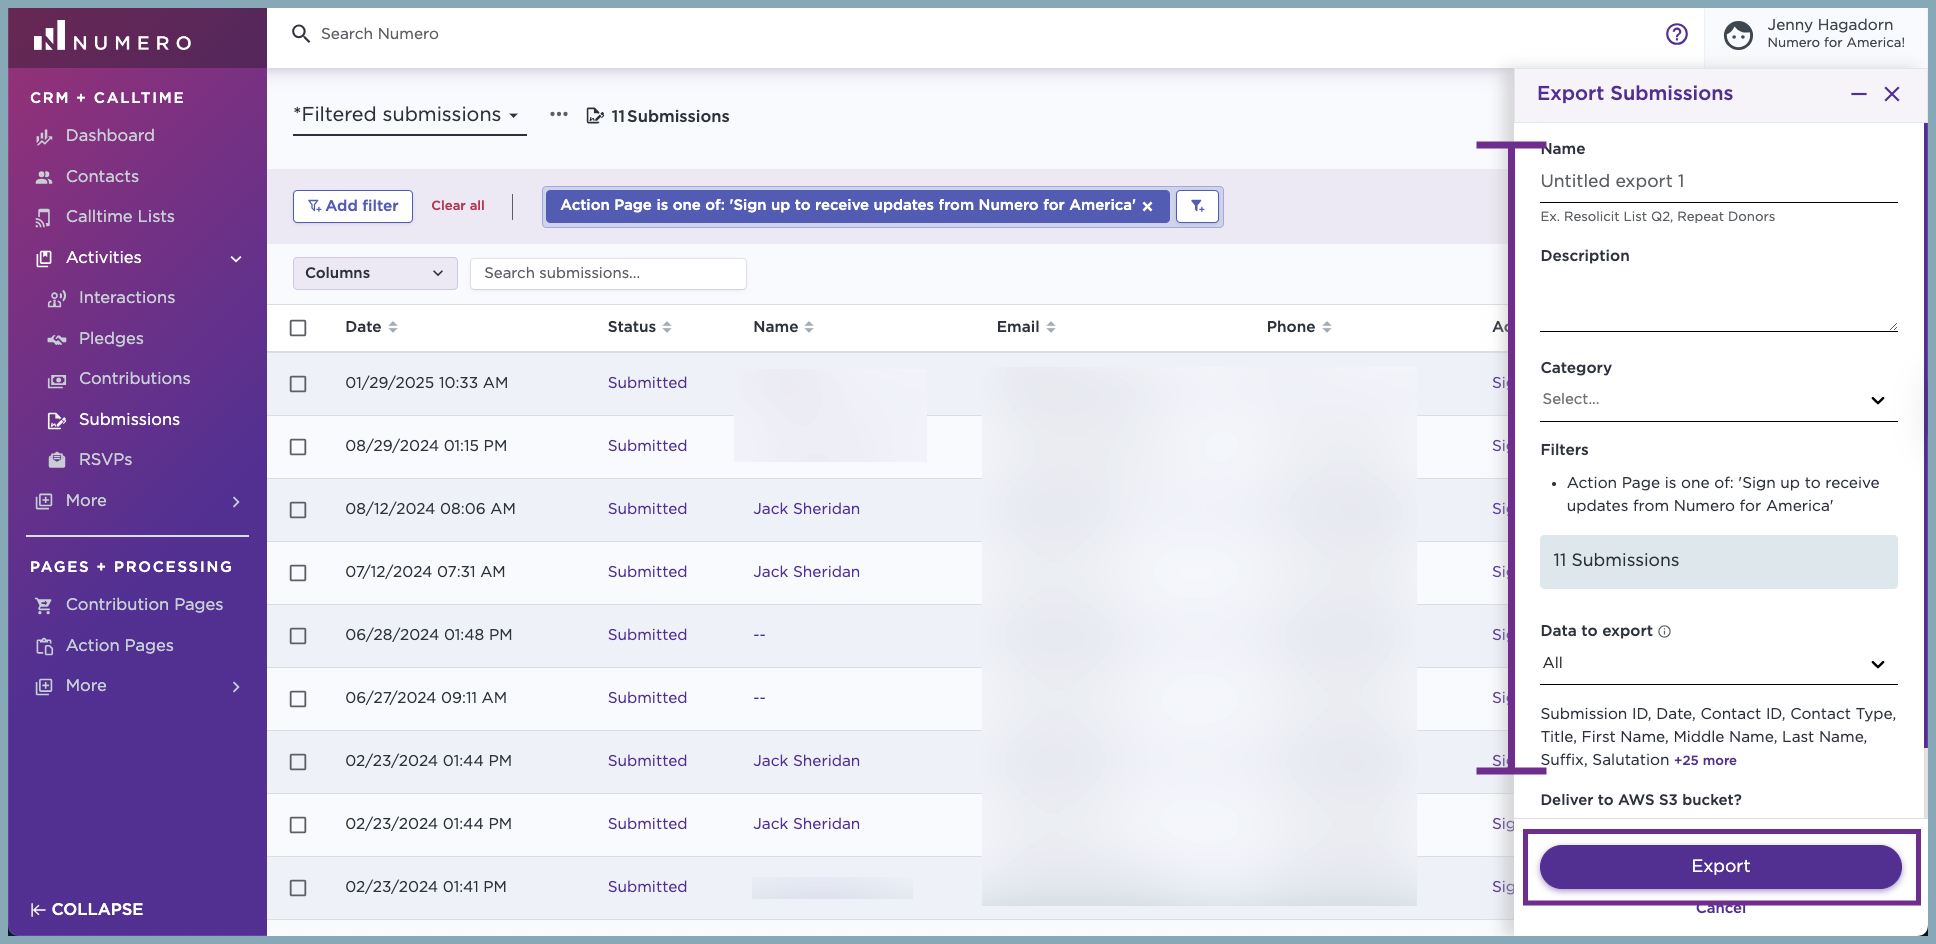Sort by Name column arrows
The image size is (1936, 944).
809,327
